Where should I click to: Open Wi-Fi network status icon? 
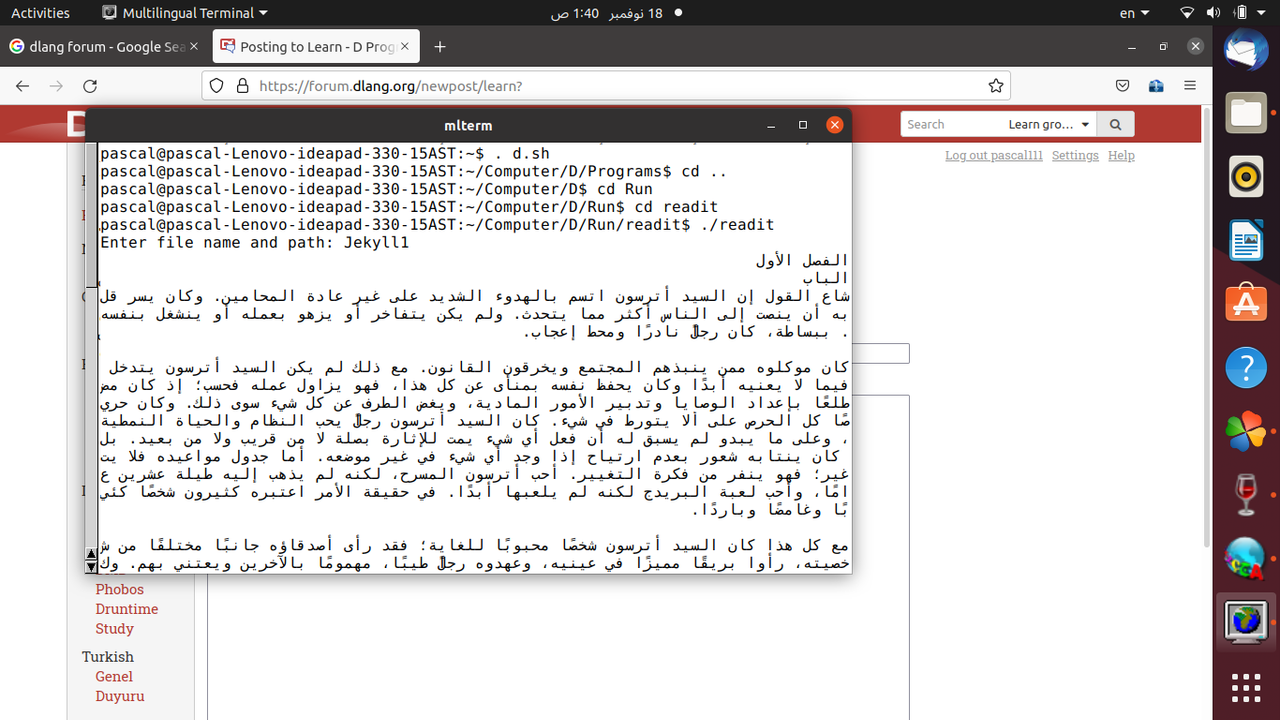point(1187,13)
